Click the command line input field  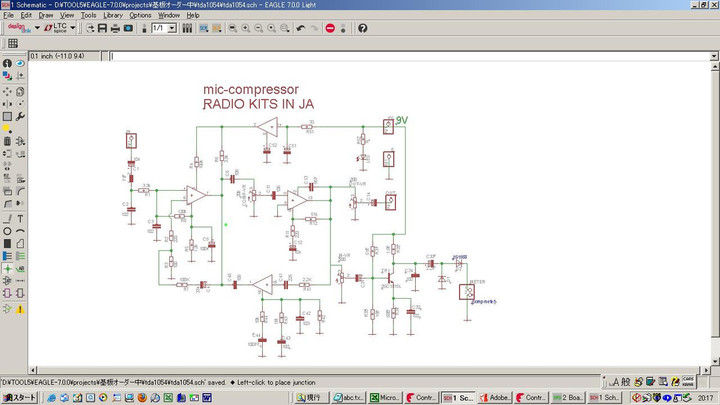pos(400,56)
